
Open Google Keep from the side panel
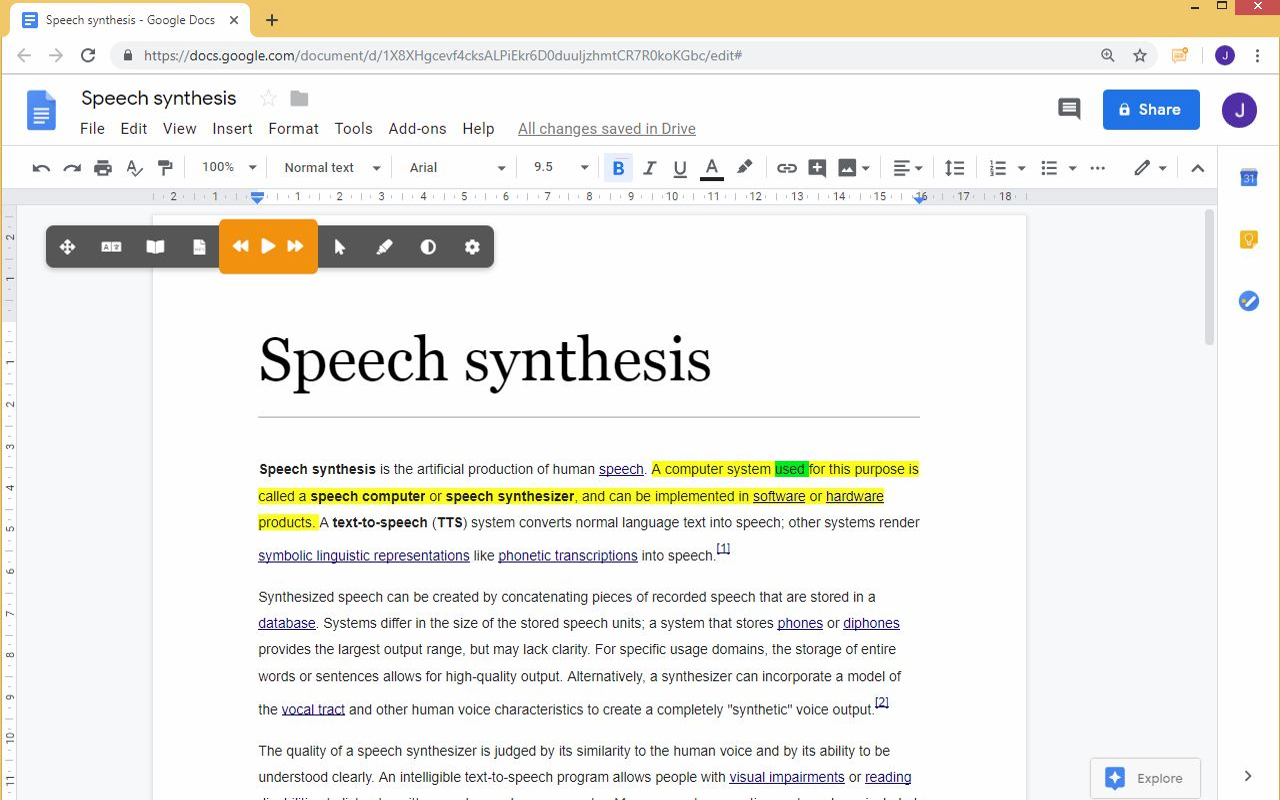pyautogui.click(x=1247, y=239)
